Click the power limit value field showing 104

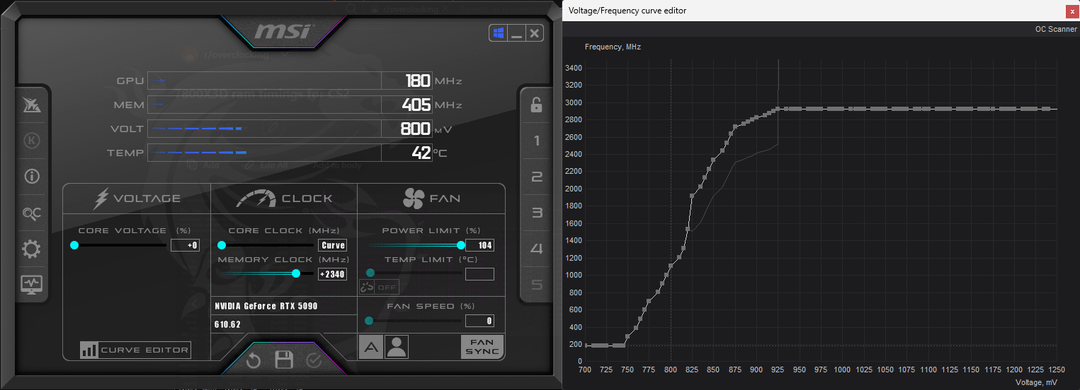pos(479,245)
